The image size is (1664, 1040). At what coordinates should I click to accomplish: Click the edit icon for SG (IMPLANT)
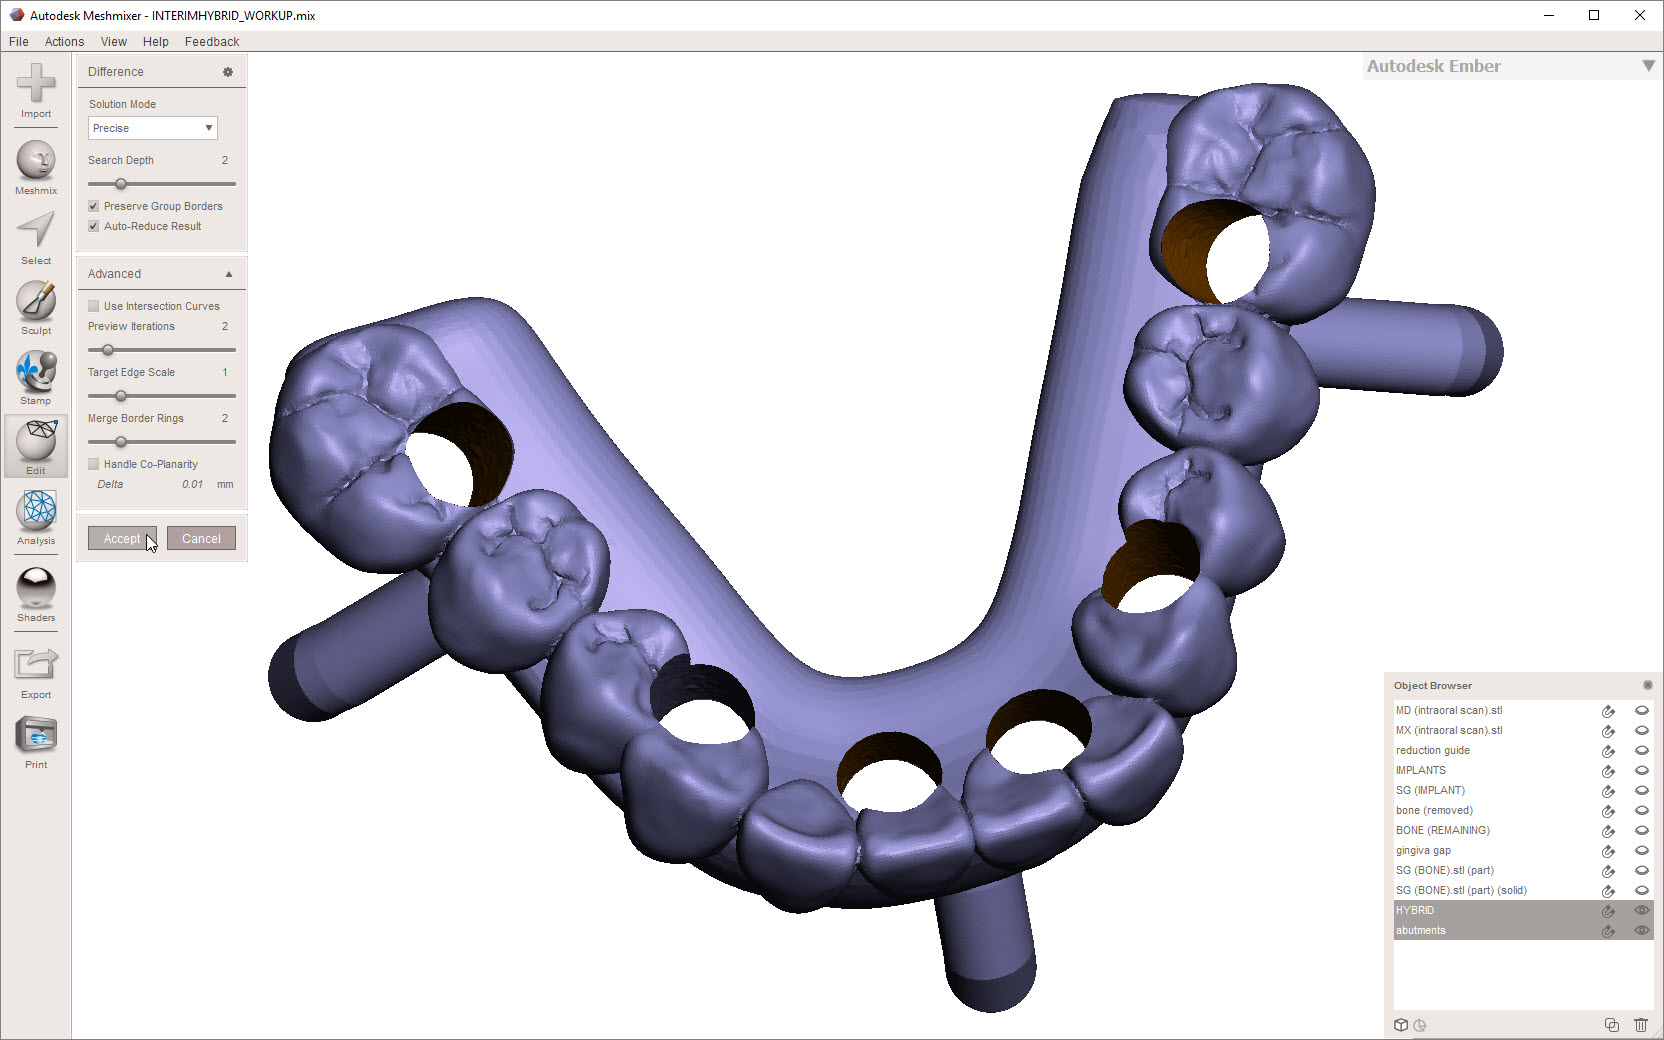click(1608, 791)
